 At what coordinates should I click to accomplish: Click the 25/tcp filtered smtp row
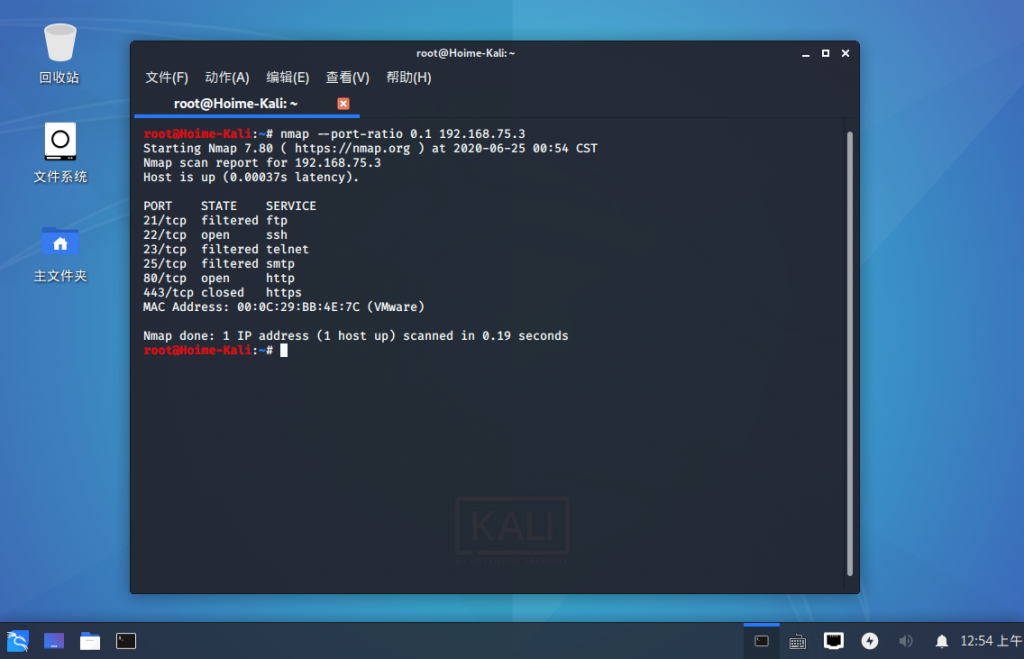coord(219,263)
